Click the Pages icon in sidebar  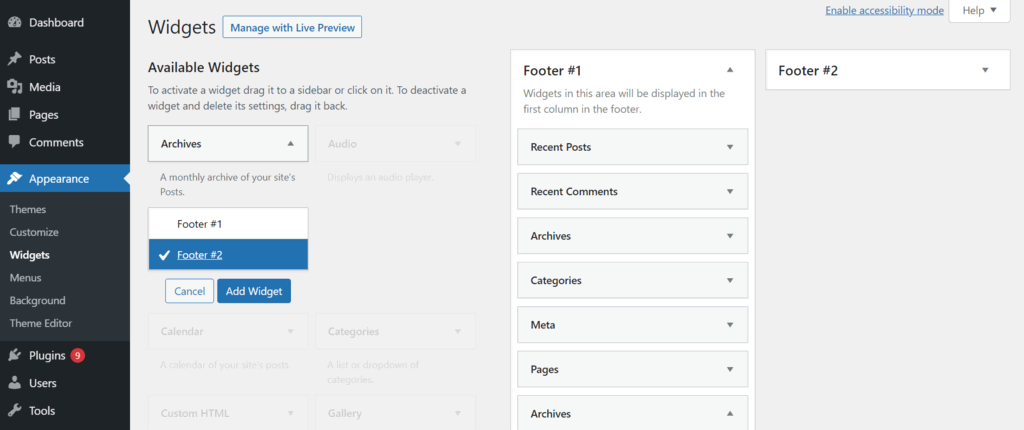coord(14,115)
